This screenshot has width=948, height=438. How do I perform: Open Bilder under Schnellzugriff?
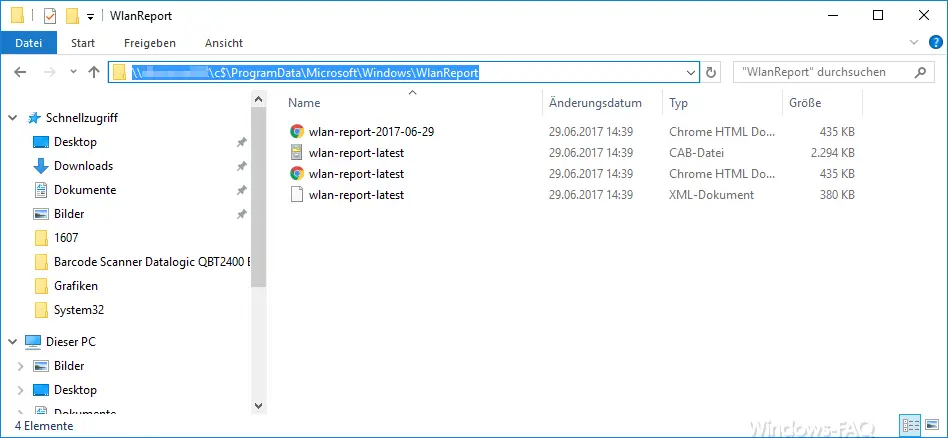(x=69, y=214)
